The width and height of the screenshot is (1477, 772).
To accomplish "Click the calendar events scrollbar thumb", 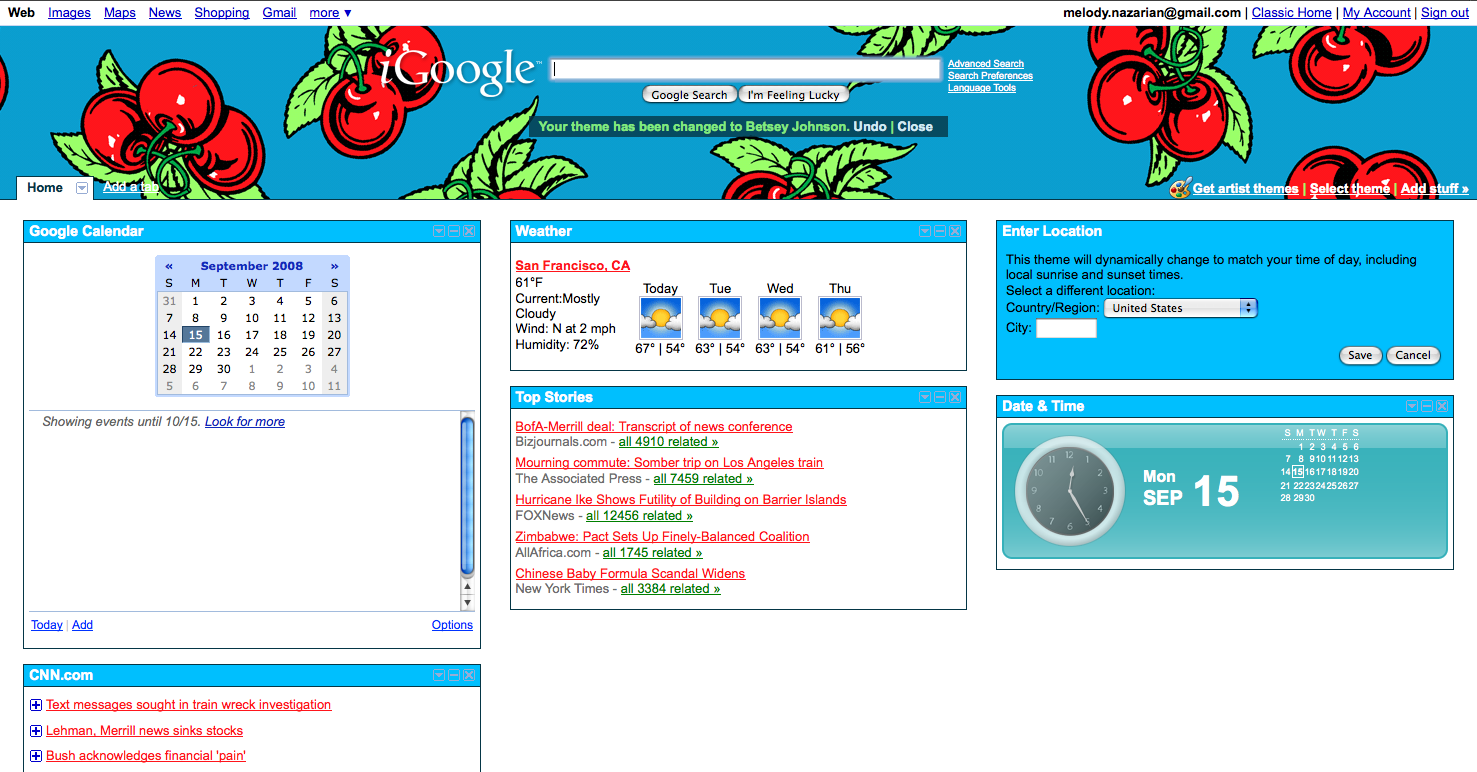I will [x=467, y=496].
